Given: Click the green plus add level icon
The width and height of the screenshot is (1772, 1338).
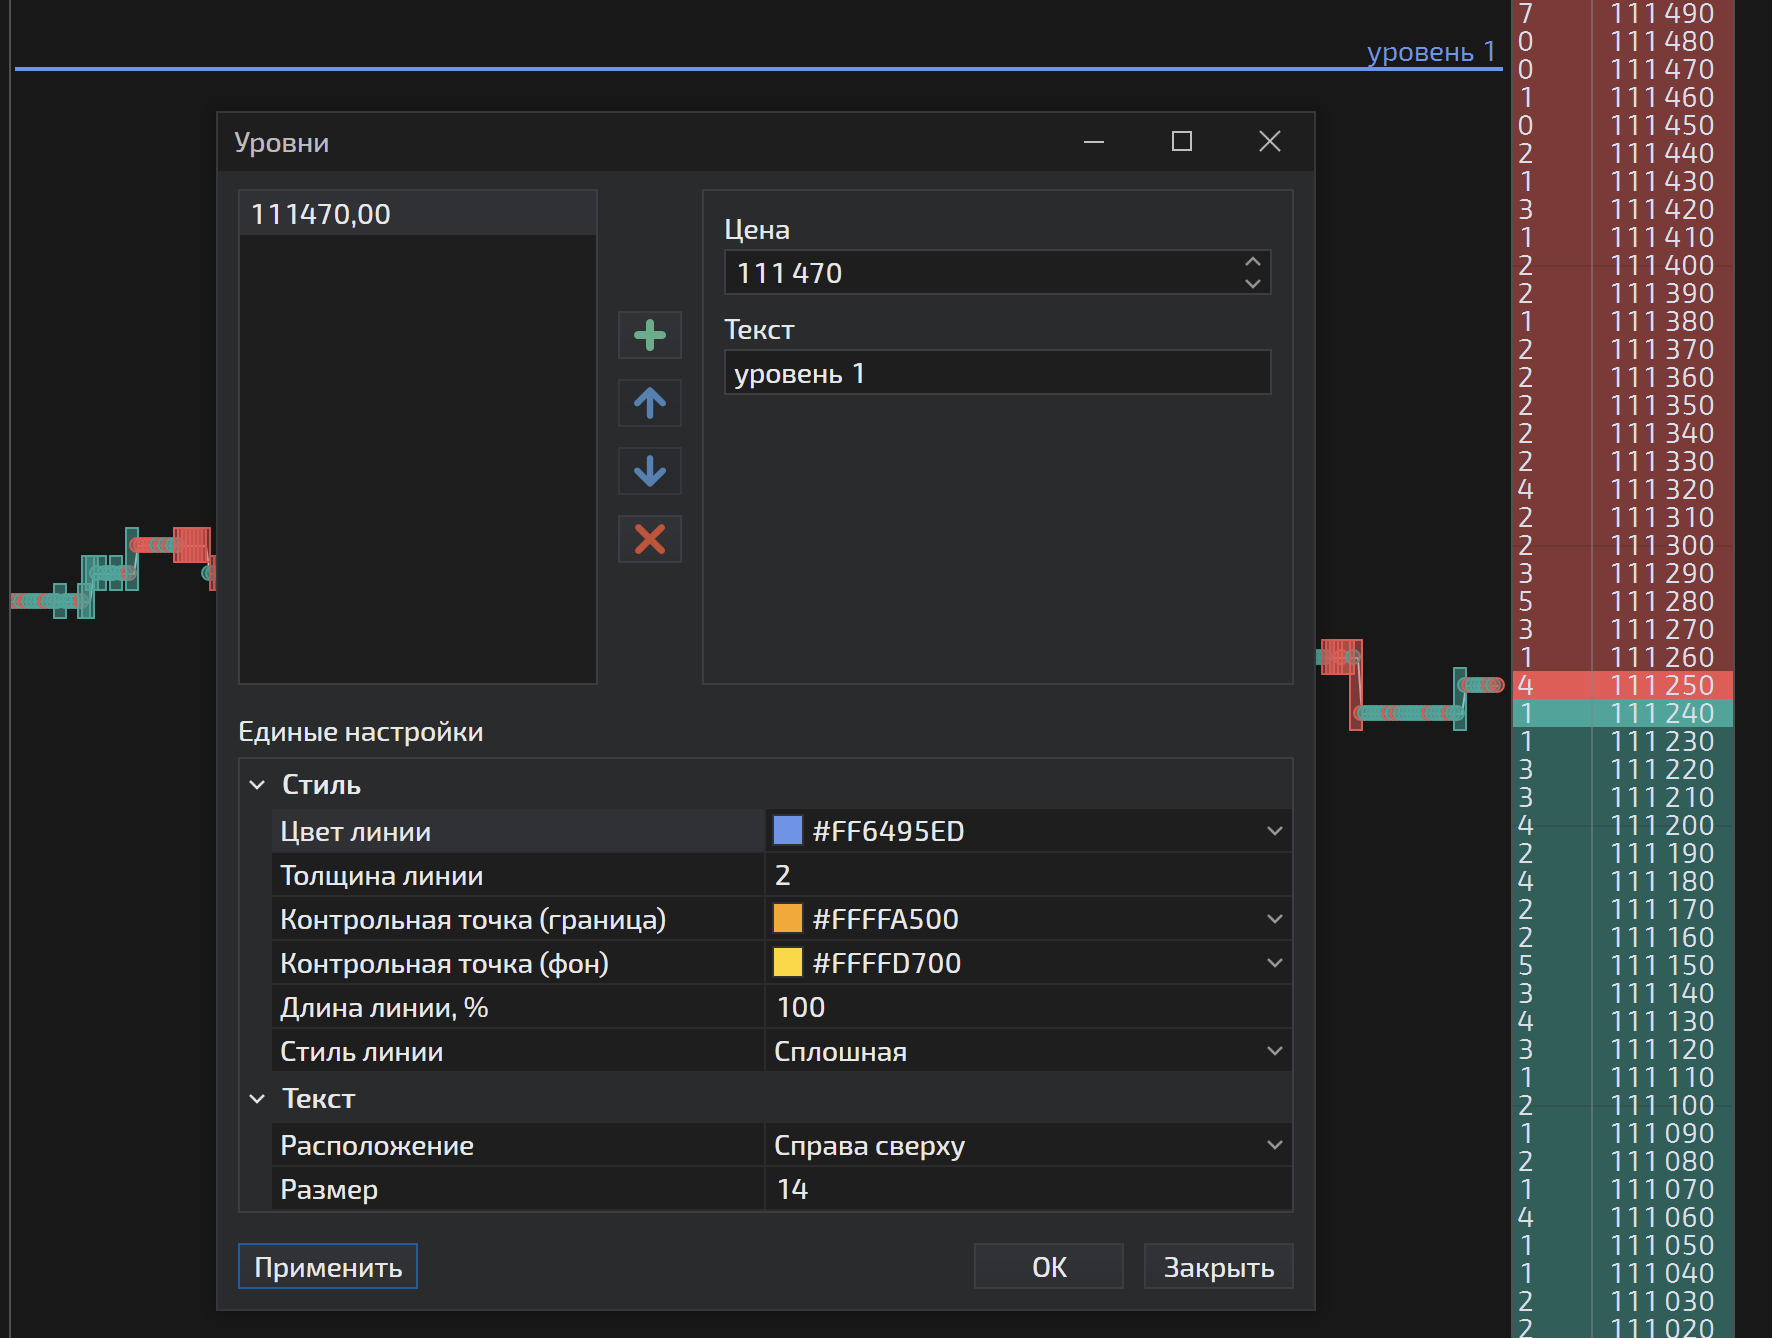Looking at the screenshot, I should click(649, 335).
